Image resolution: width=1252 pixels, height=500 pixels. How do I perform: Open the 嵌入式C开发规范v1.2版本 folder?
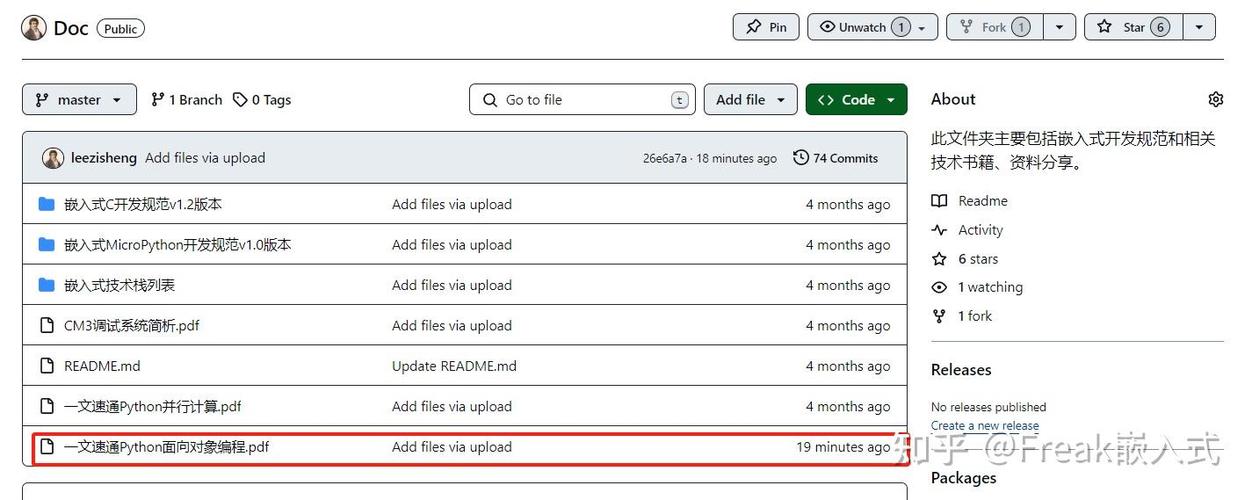tap(143, 204)
